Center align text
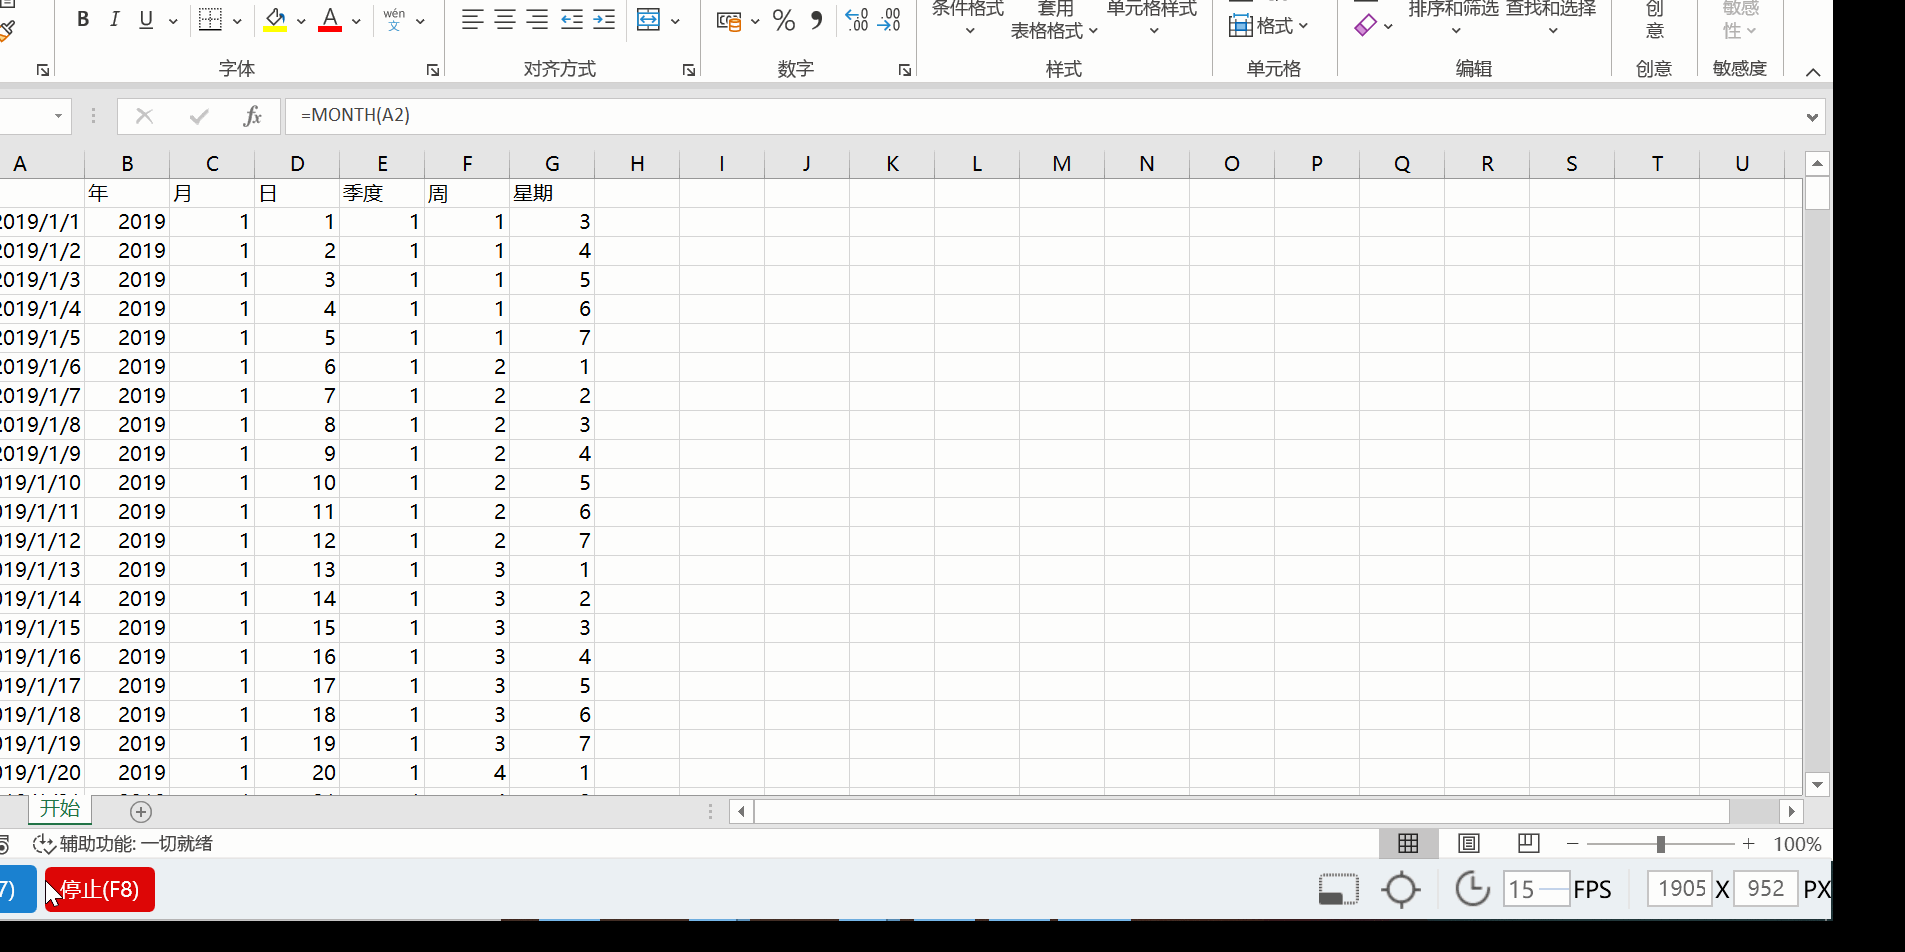Image resolution: width=1905 pixels, height=952 pixels. pos(505,20)
